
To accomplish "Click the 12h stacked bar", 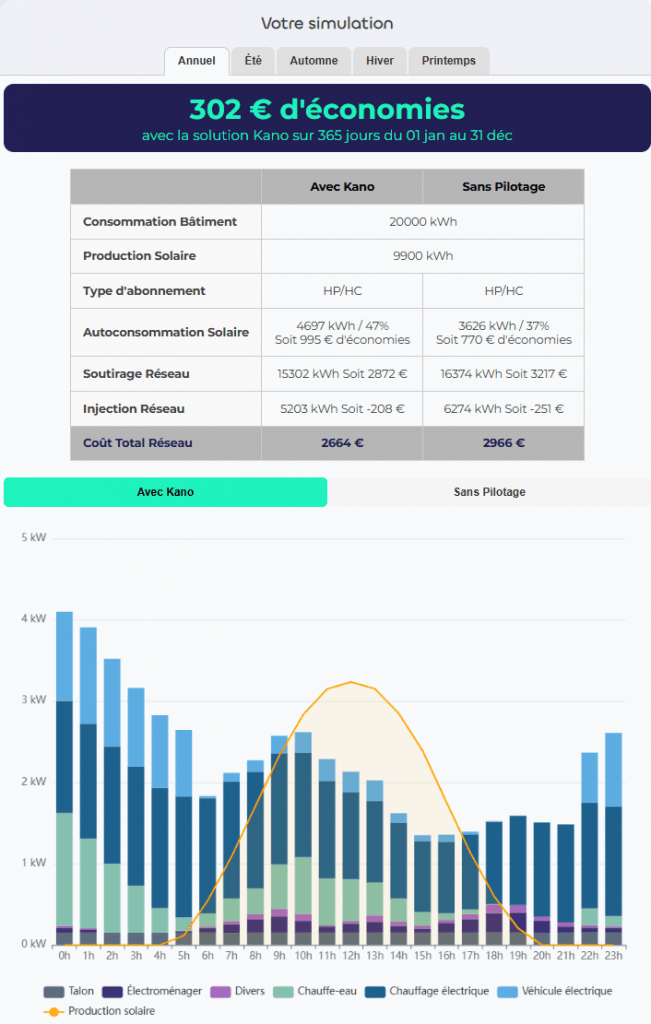I will tap(350, 860).
